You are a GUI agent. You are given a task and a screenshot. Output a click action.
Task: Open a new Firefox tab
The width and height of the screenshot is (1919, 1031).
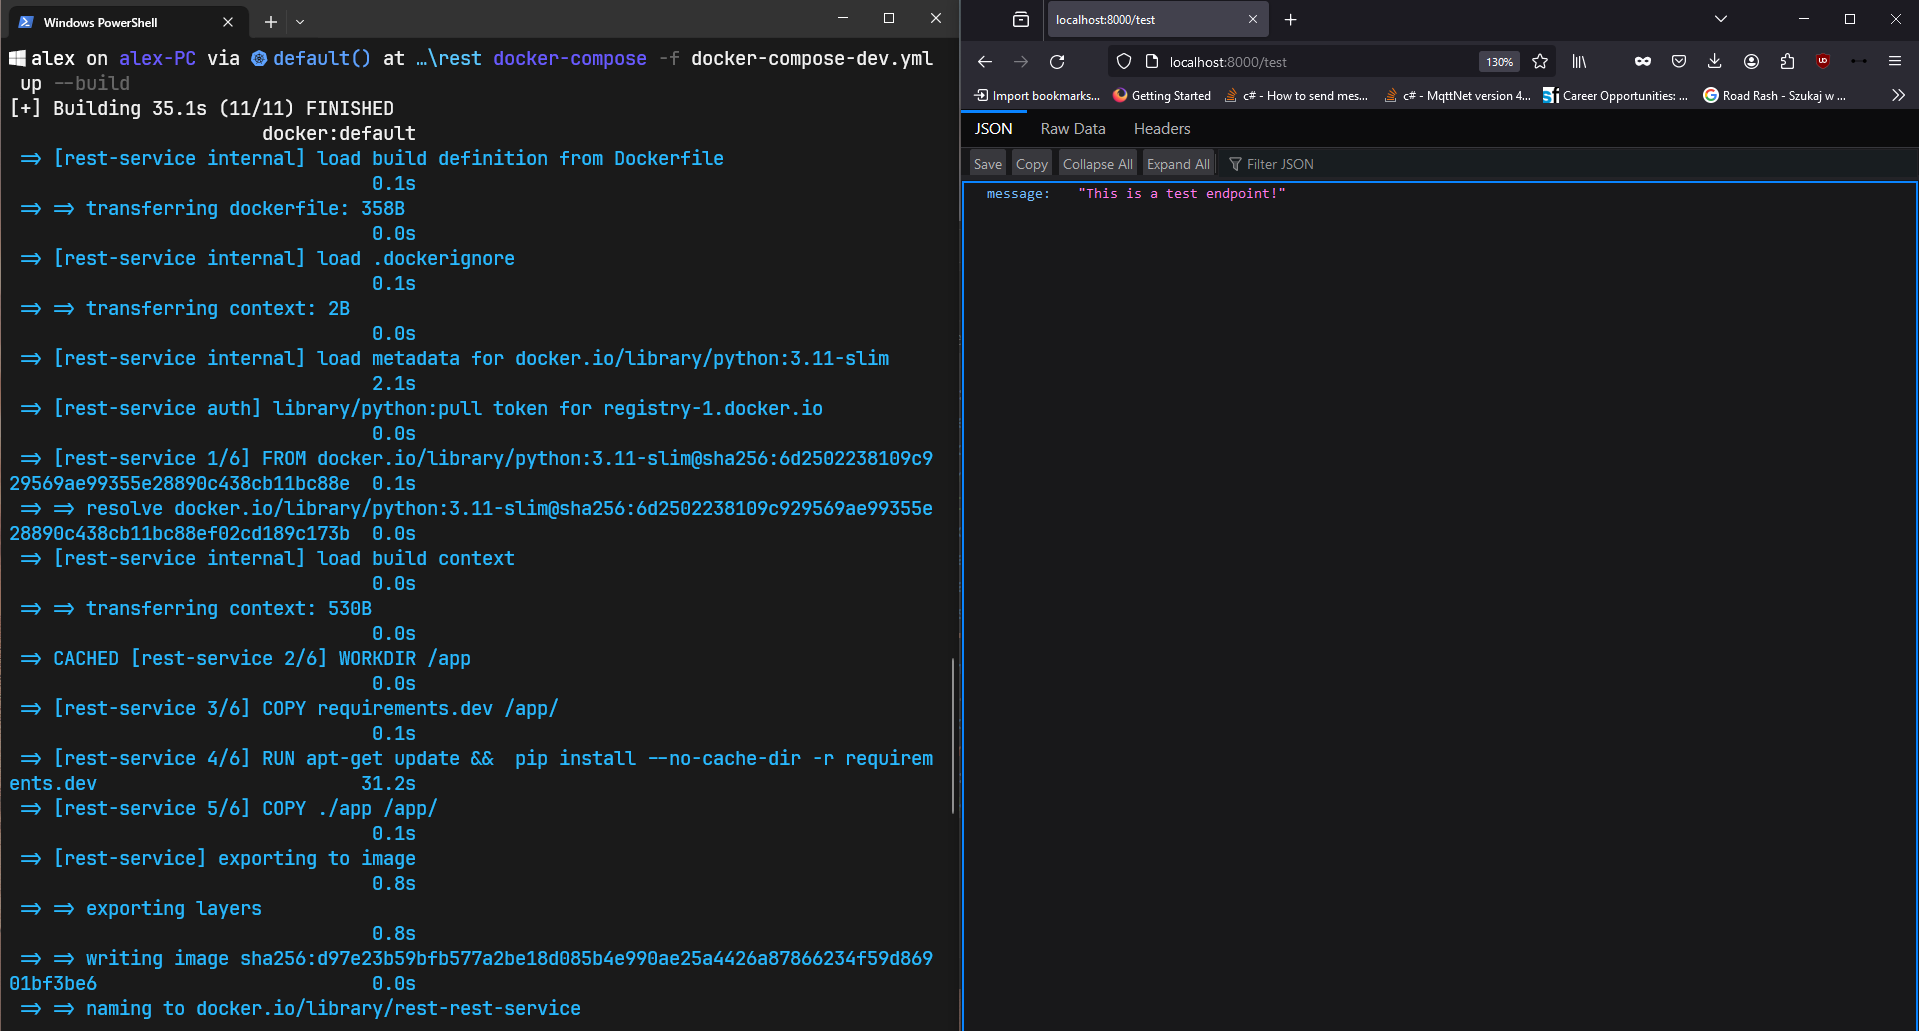pos(1290,20)
